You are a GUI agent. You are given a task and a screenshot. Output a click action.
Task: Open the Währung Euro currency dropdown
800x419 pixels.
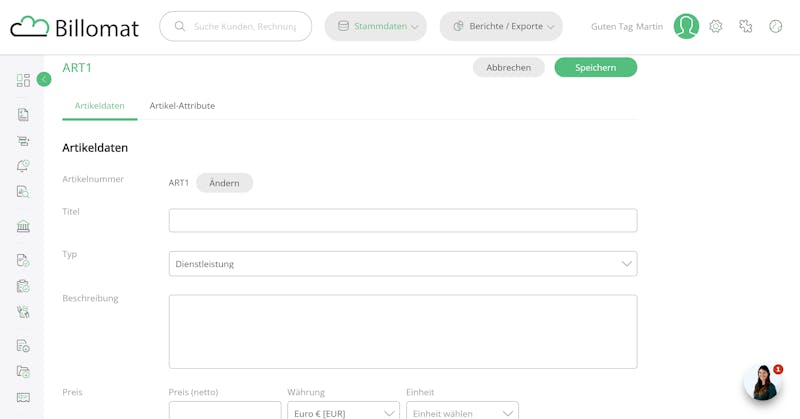343,412
